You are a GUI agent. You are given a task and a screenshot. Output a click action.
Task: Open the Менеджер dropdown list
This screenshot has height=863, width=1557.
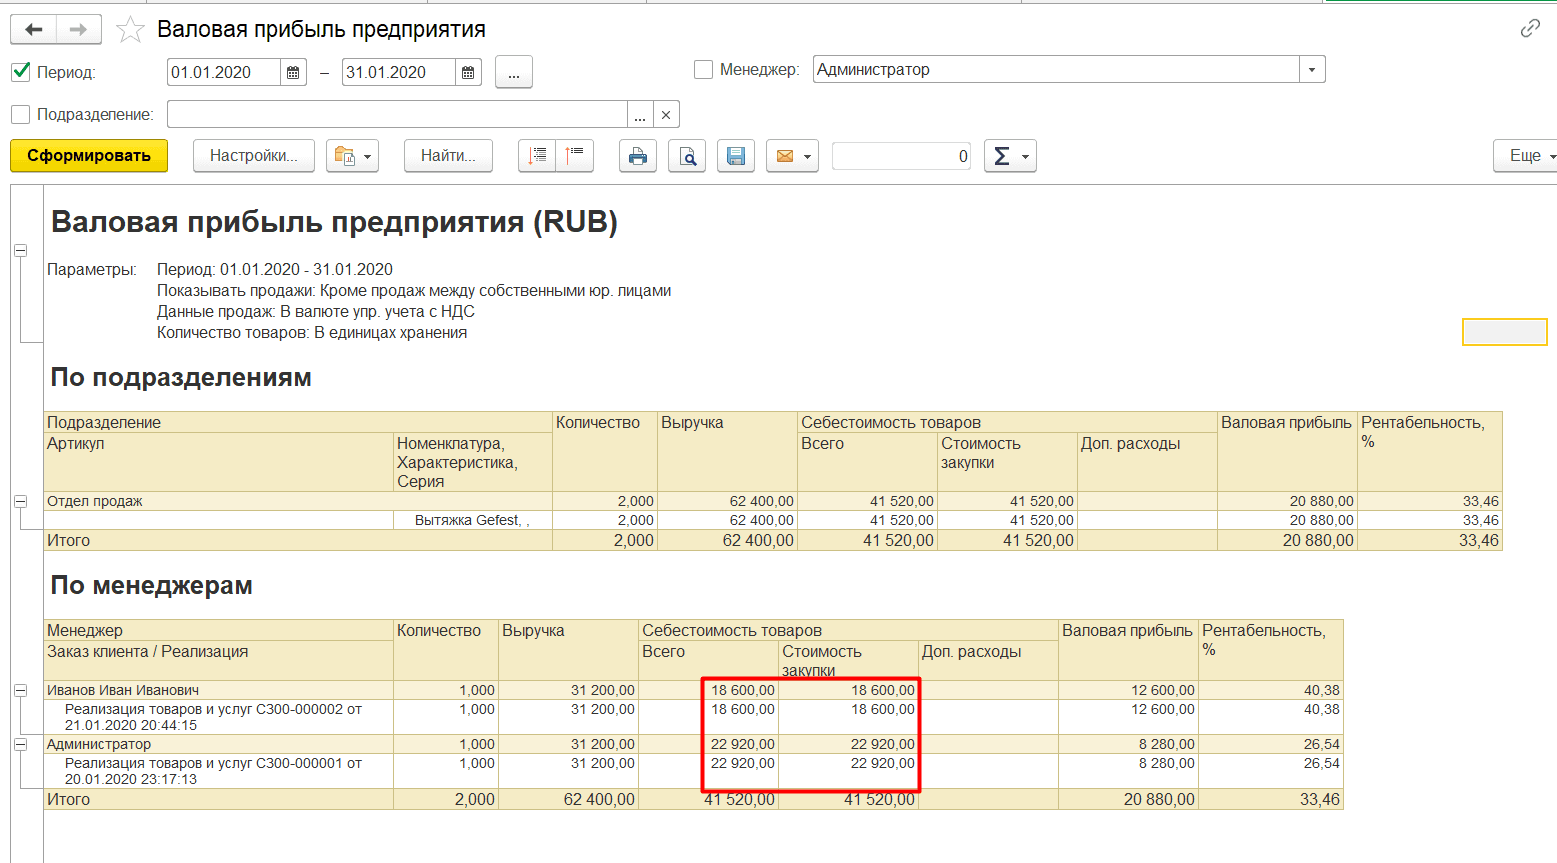point(1312,70)
